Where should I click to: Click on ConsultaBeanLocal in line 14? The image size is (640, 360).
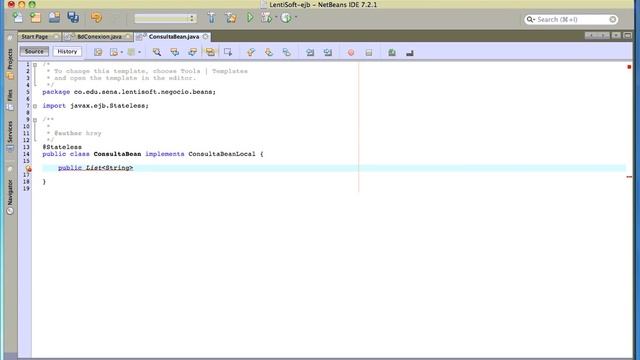point(222,154)
